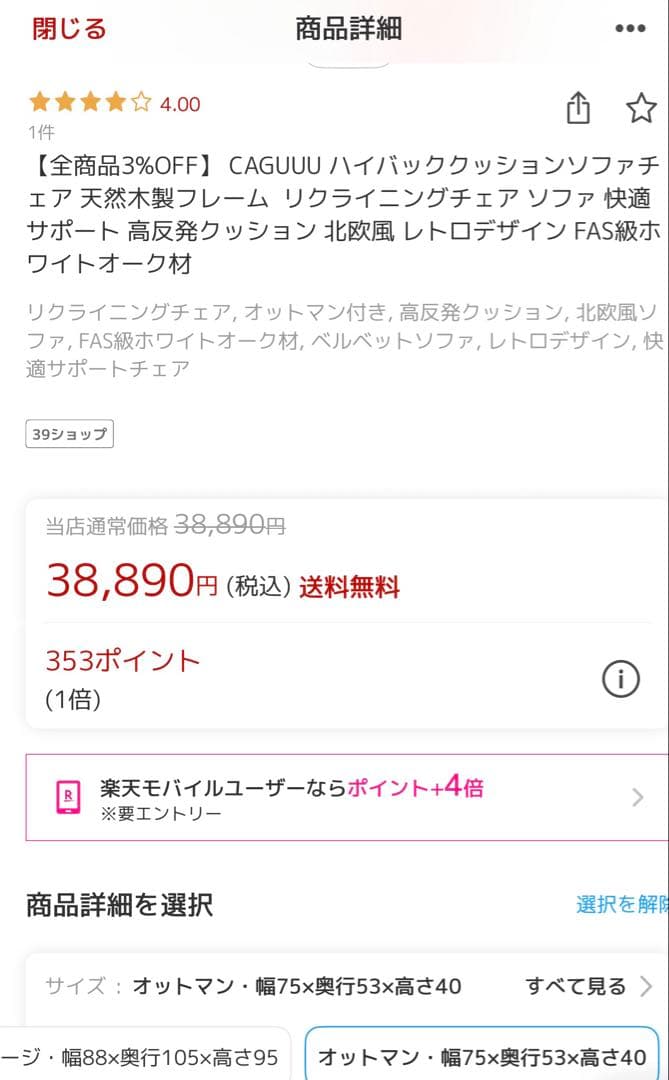Click 選択を解除 link to clear selection
669x1080 pixels.
(x=622, y=905)
